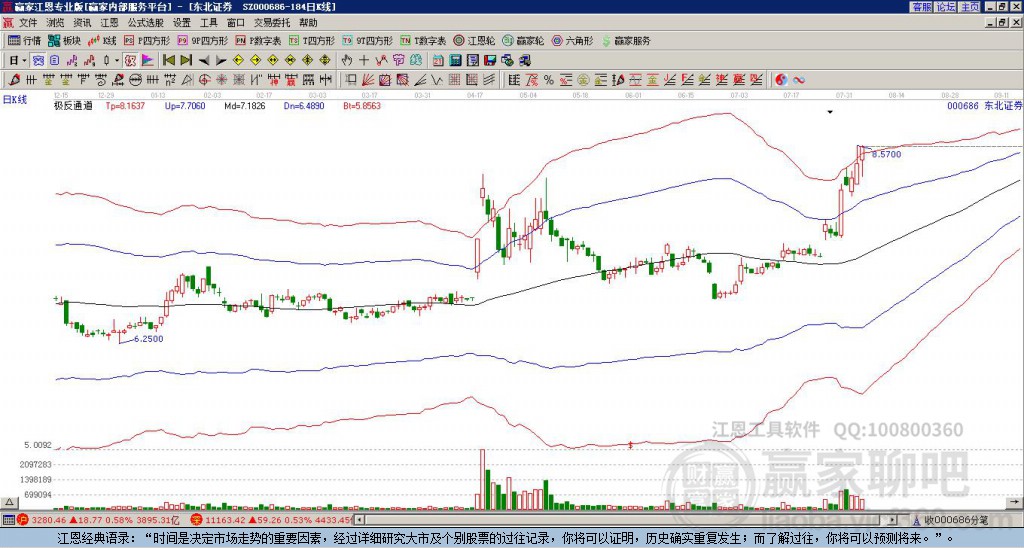Screen dimensions: 1024x548
Task: Open the 公式选股 menu
Action: pyautogui.click(x=146, y=23)
